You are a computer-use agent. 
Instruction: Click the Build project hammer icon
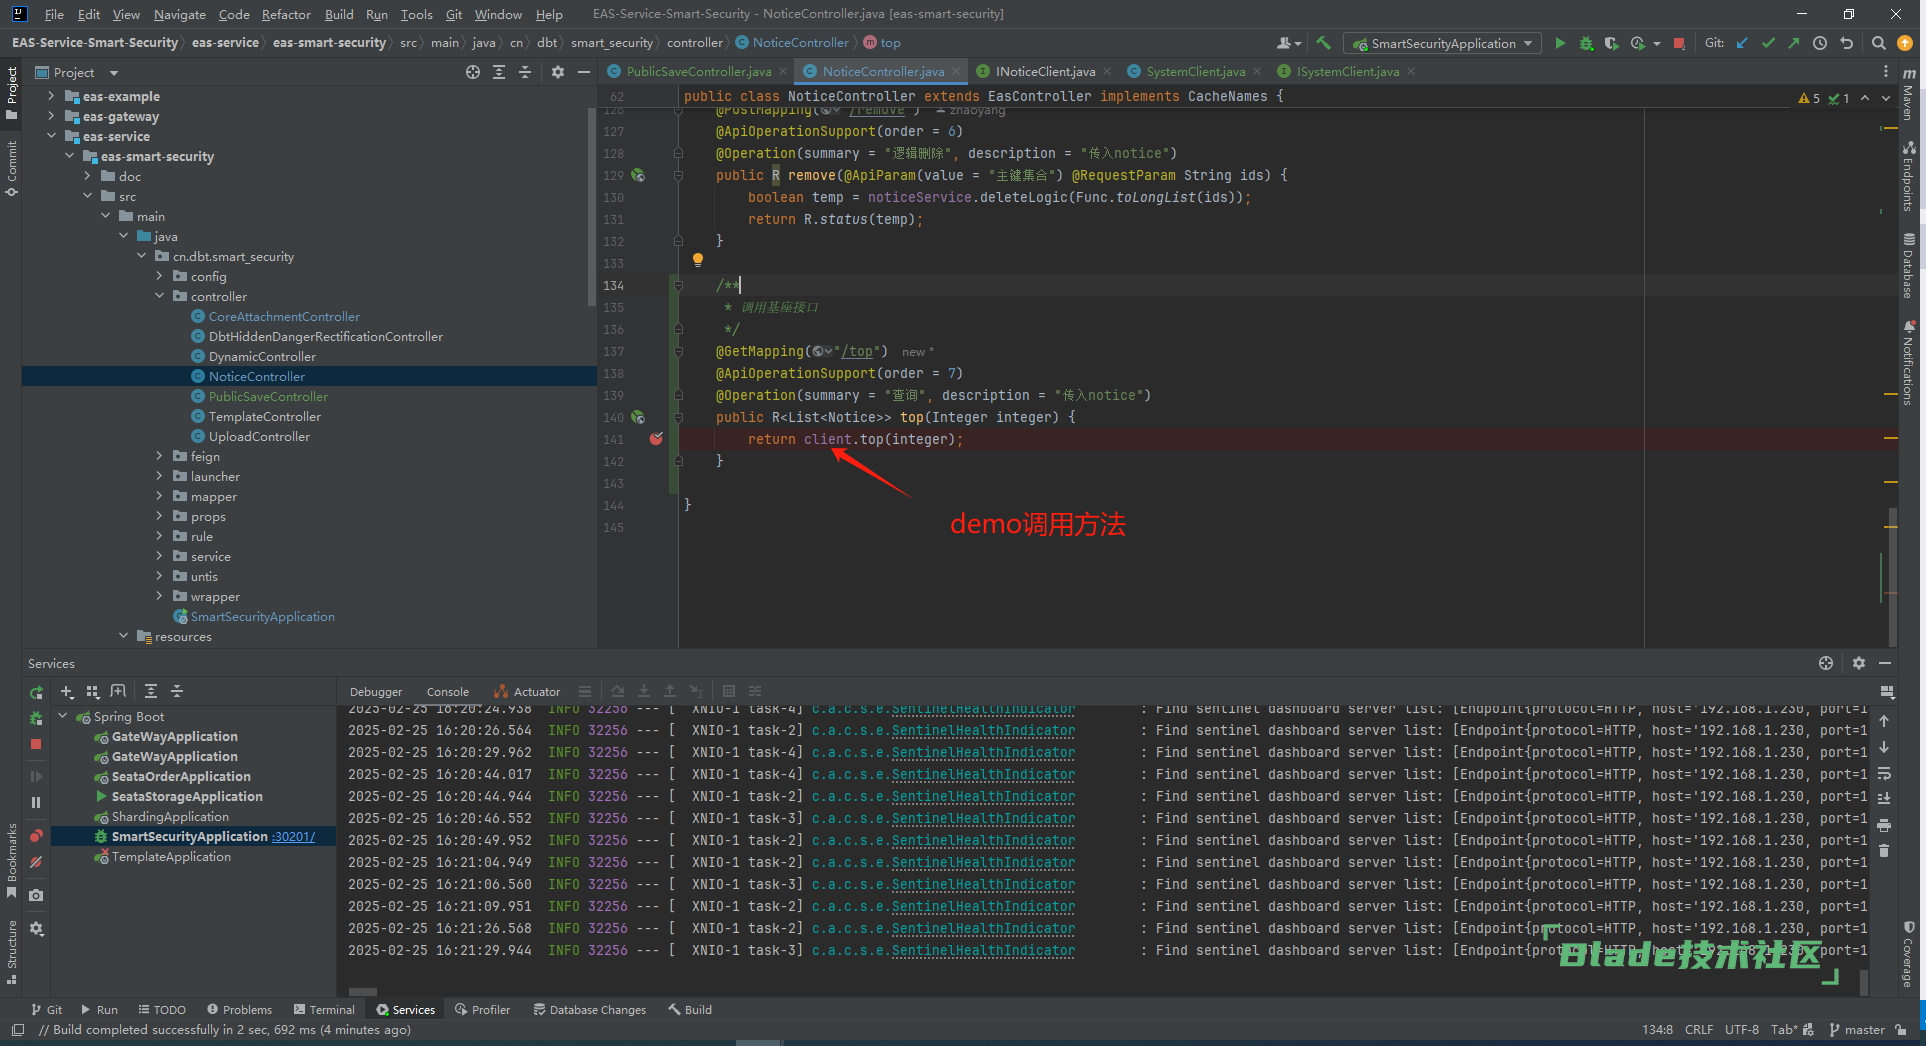(1323, 43)
